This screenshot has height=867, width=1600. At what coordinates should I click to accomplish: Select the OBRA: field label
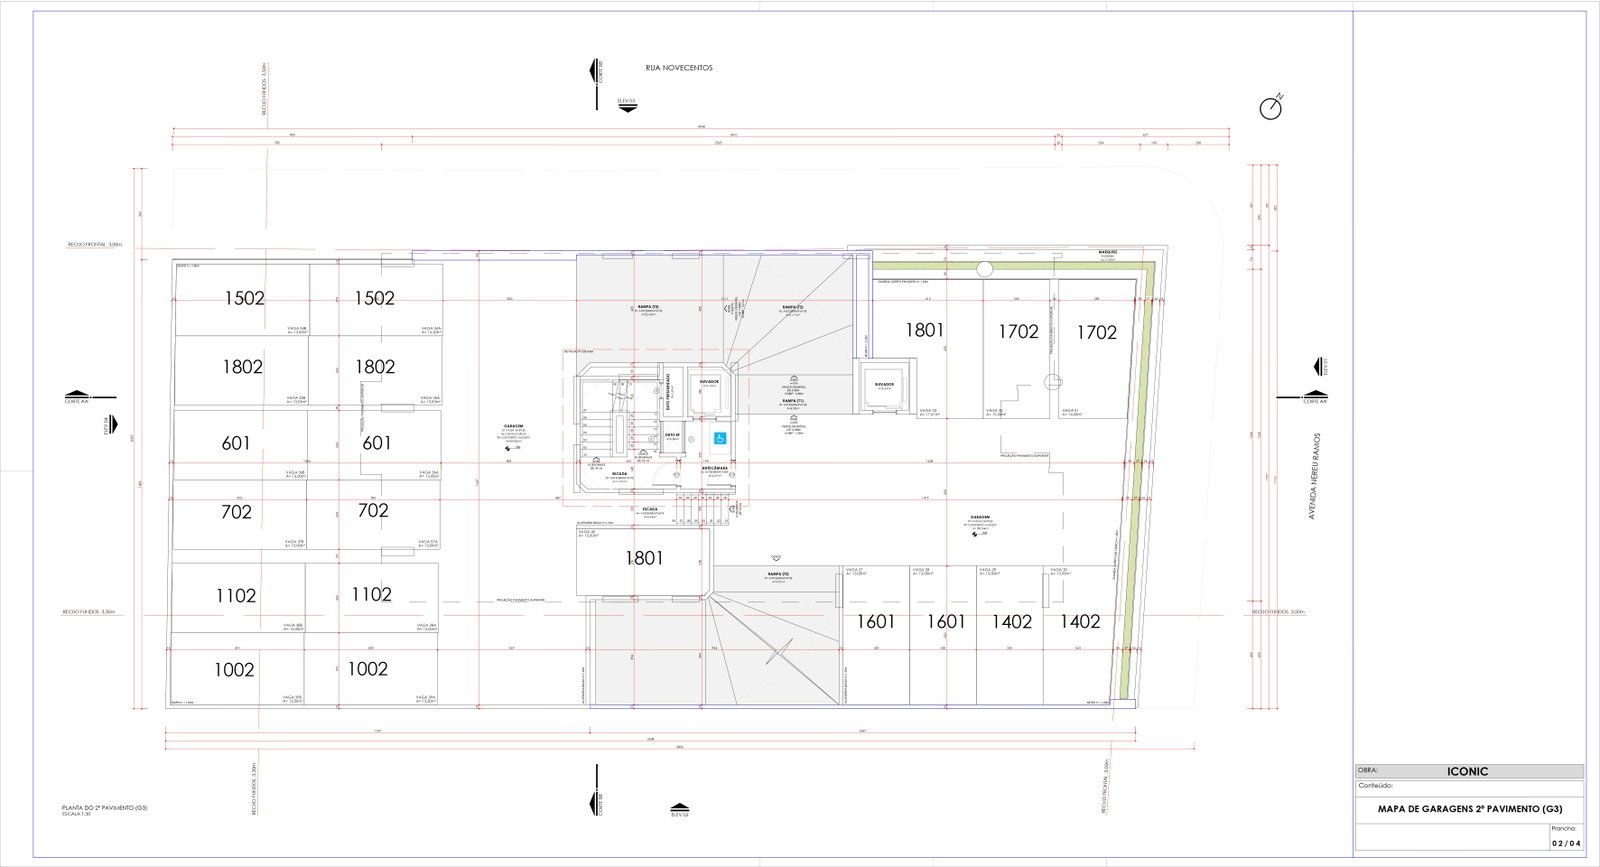tap(1368, 771)
